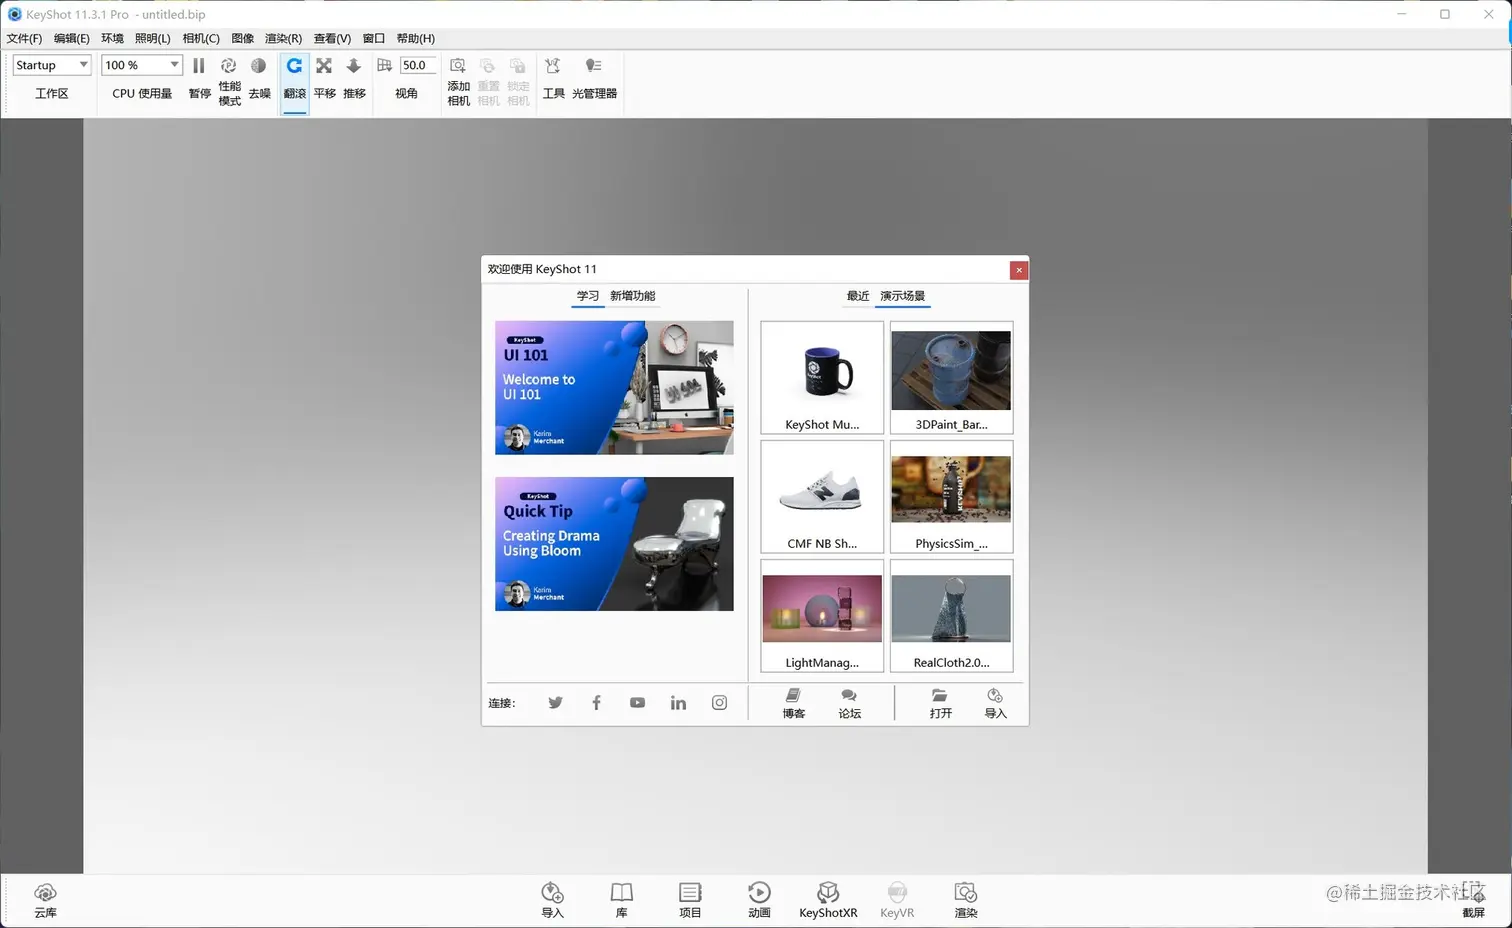Open the 动画 animation panel

759,900
